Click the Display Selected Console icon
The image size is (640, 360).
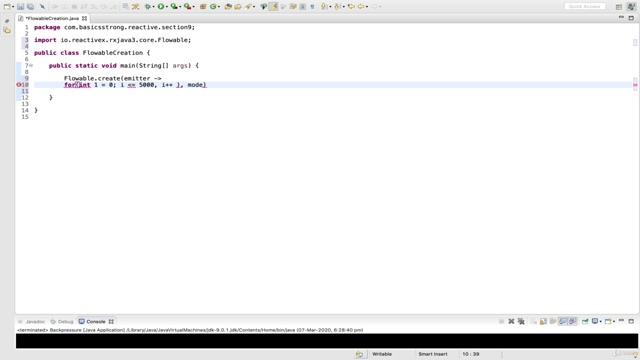click(x=595, y=322)
